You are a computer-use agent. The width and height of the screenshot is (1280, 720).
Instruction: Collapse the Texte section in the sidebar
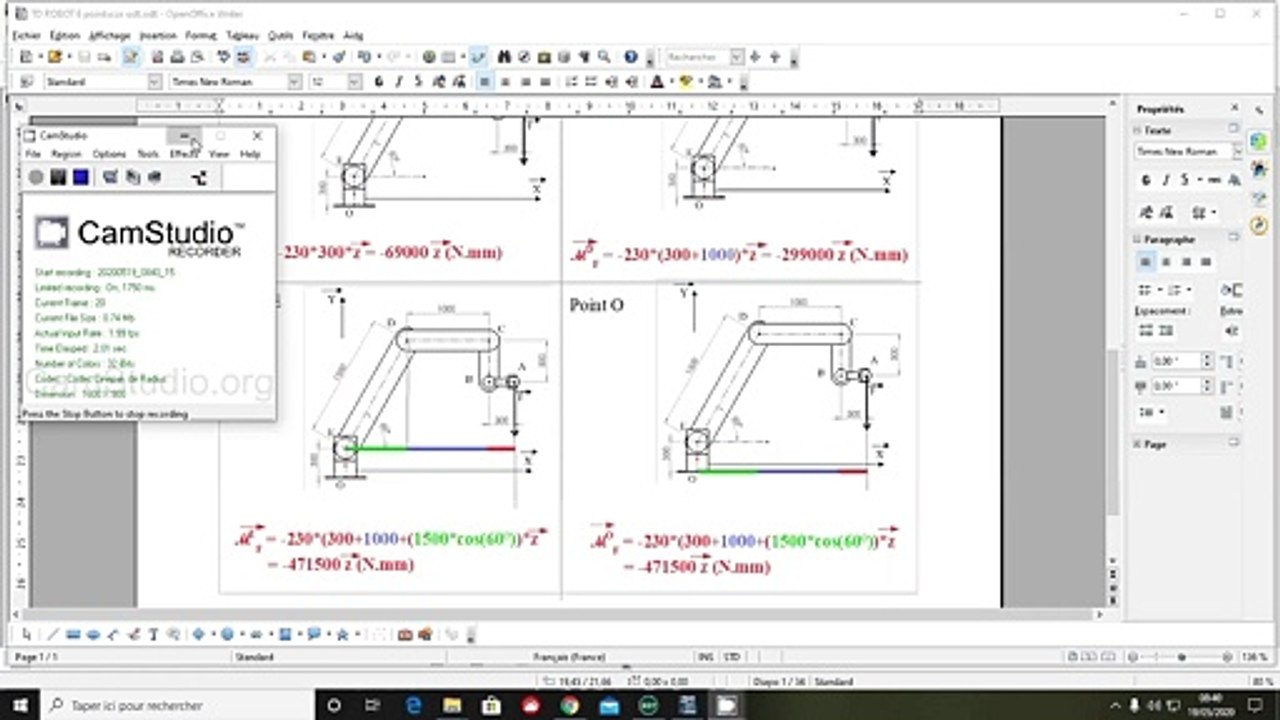pyautogui.click(x=1137, y=130)
